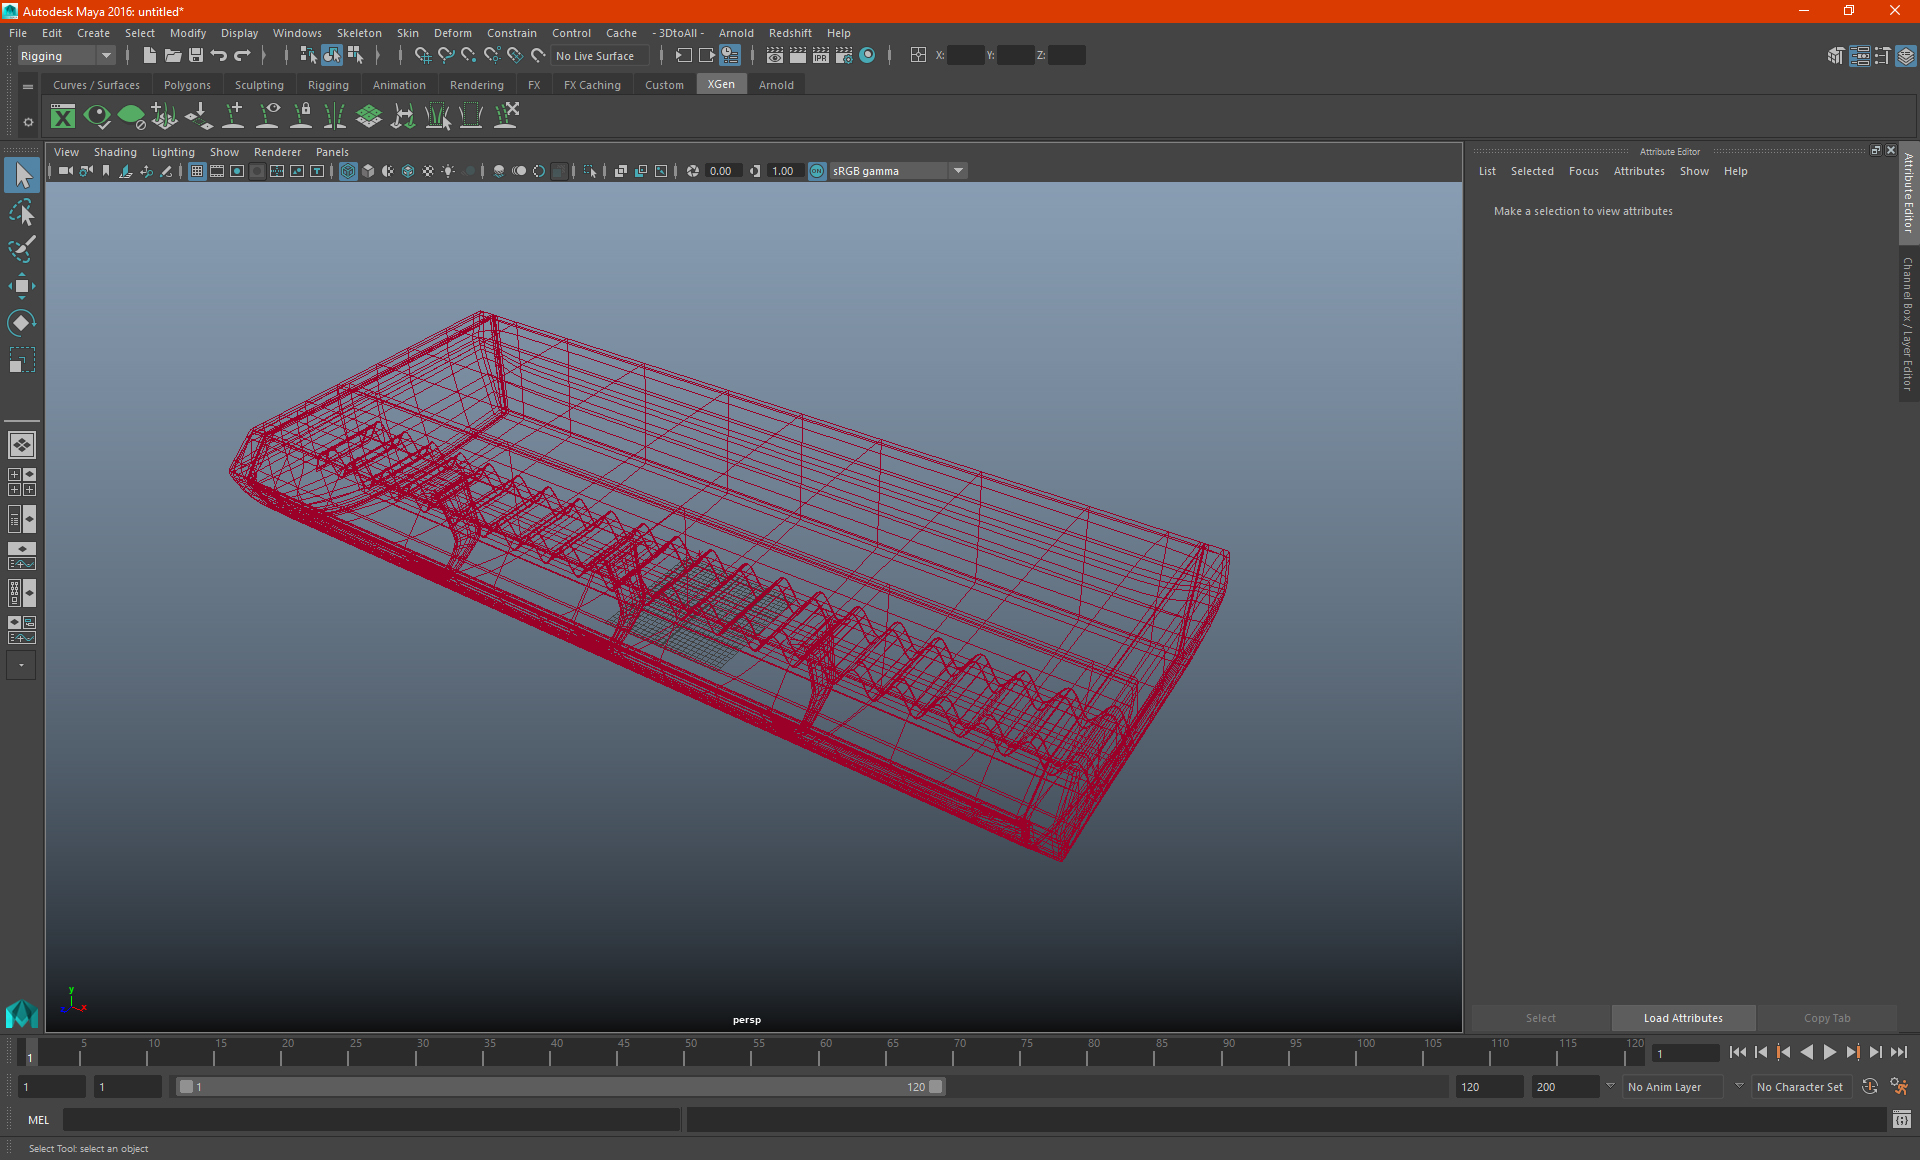Activate the Lasso select tool
The height and width of the screenshot is (1160, 1920).
tap(22, 213)
